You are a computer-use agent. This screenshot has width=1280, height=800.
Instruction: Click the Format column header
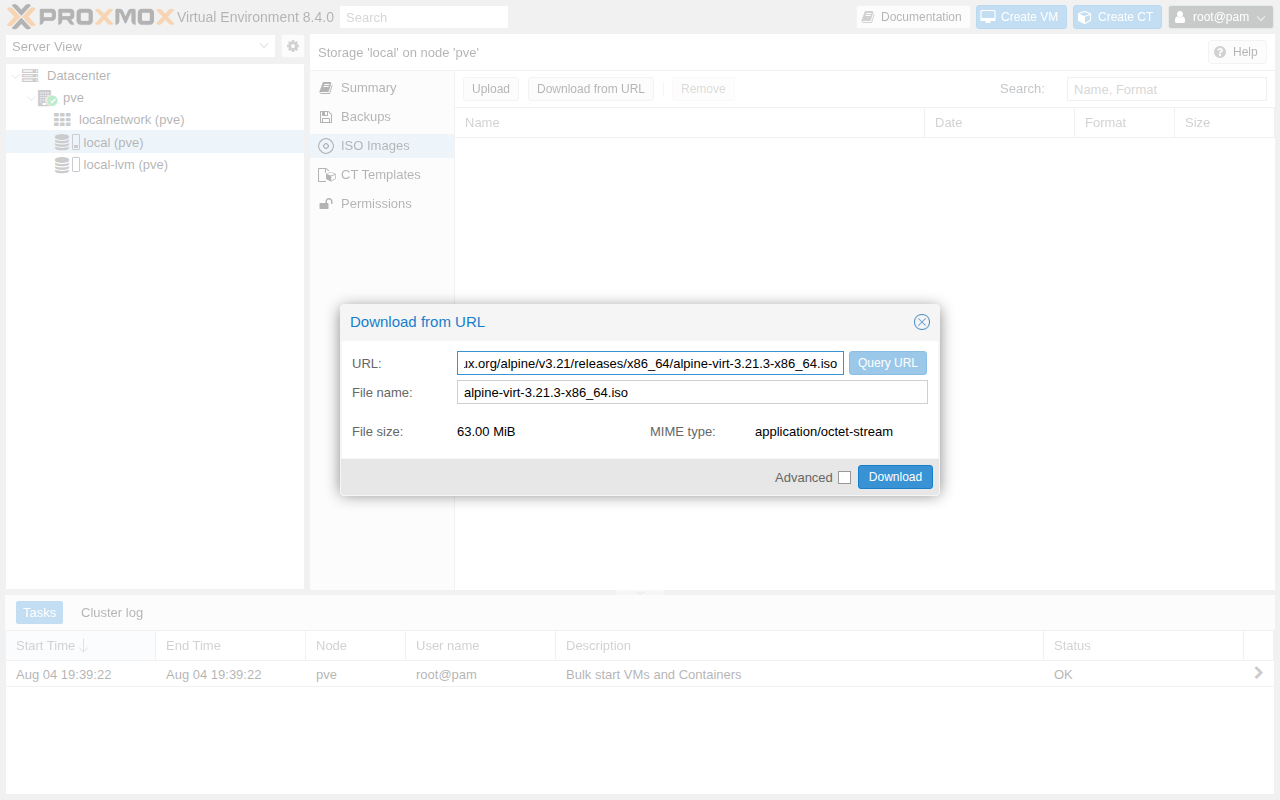pos(1125,123)
